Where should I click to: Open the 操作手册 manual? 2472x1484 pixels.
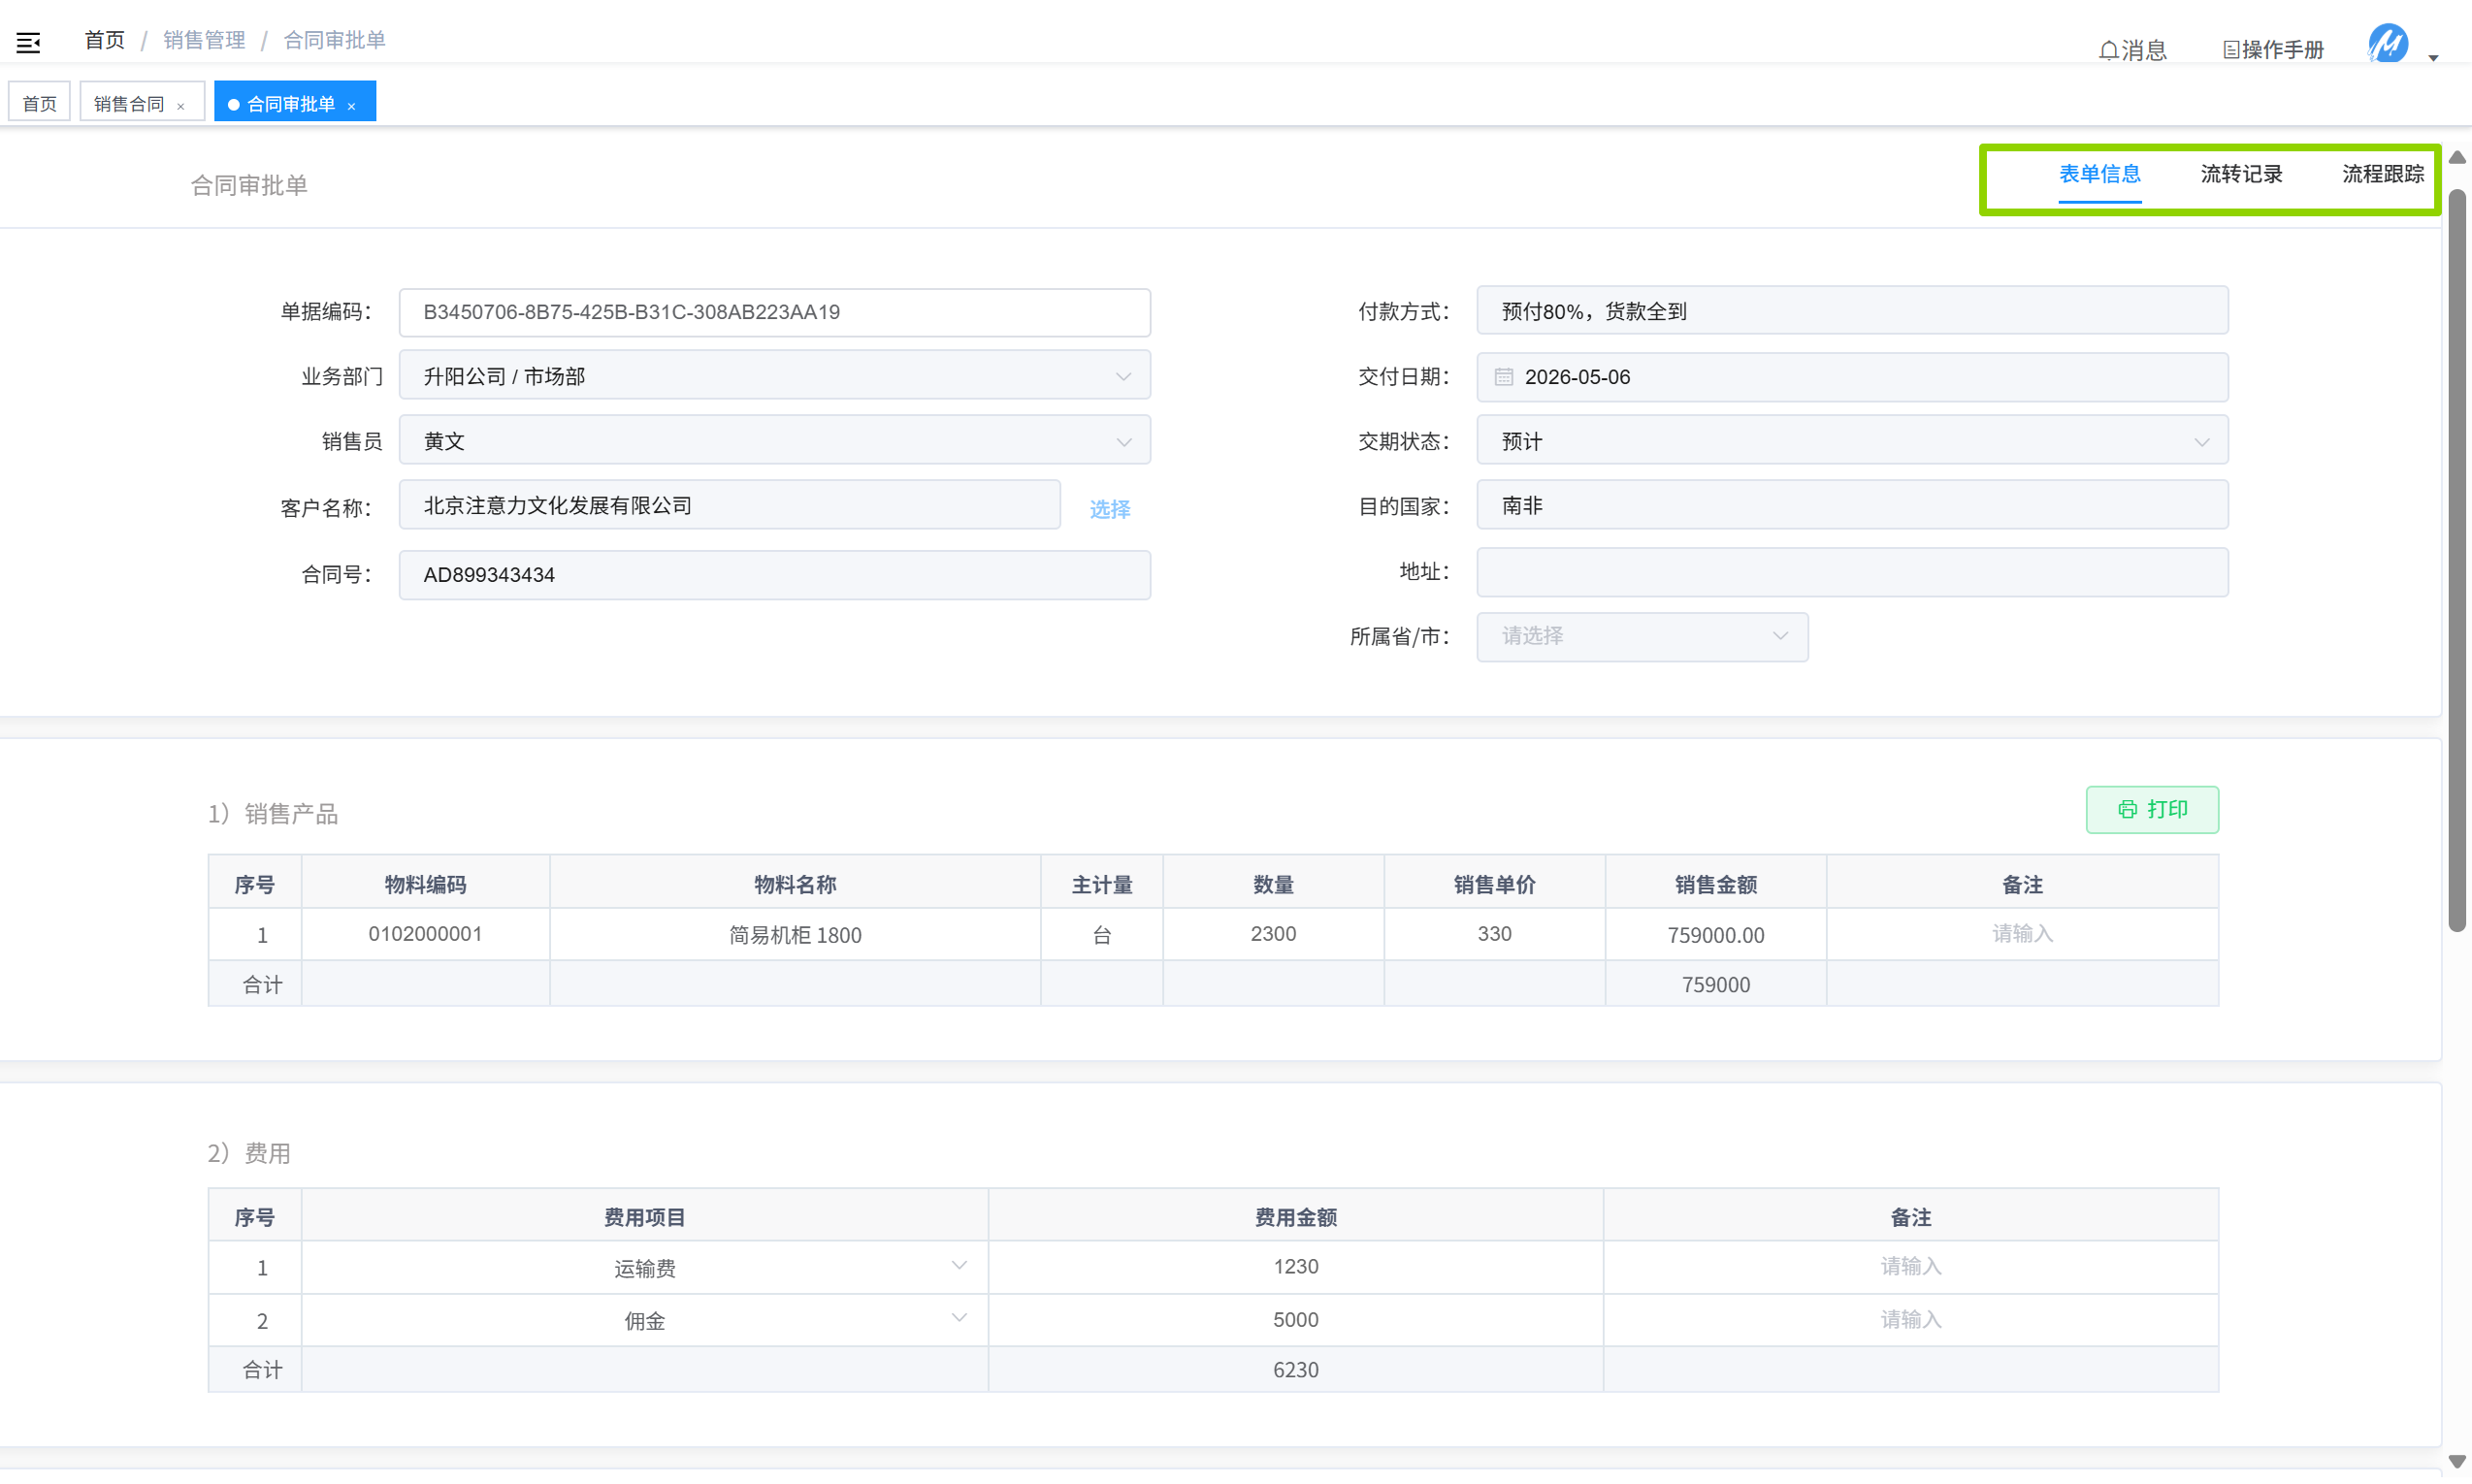click(2273, 50)
